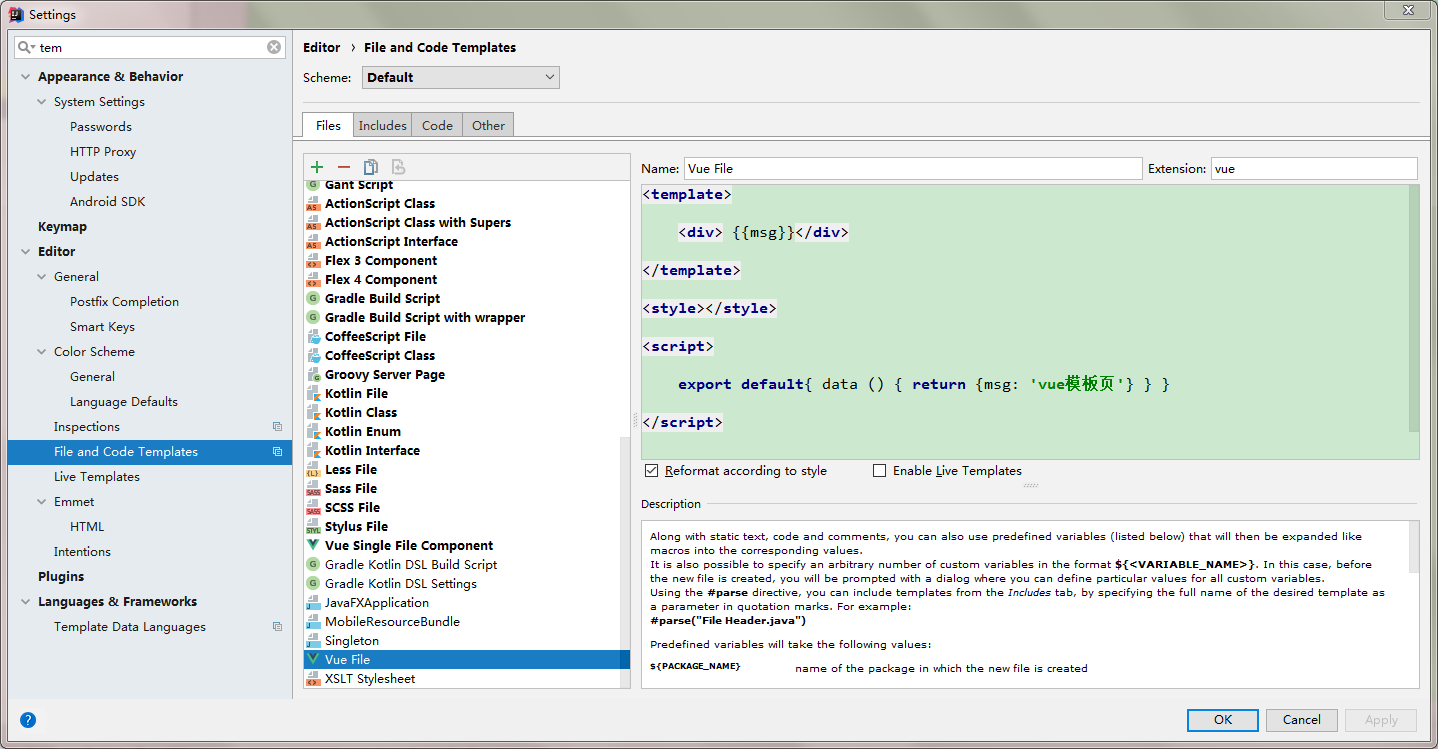
Task: Open HTTP Proxy settings
Action: pos(103,152)
